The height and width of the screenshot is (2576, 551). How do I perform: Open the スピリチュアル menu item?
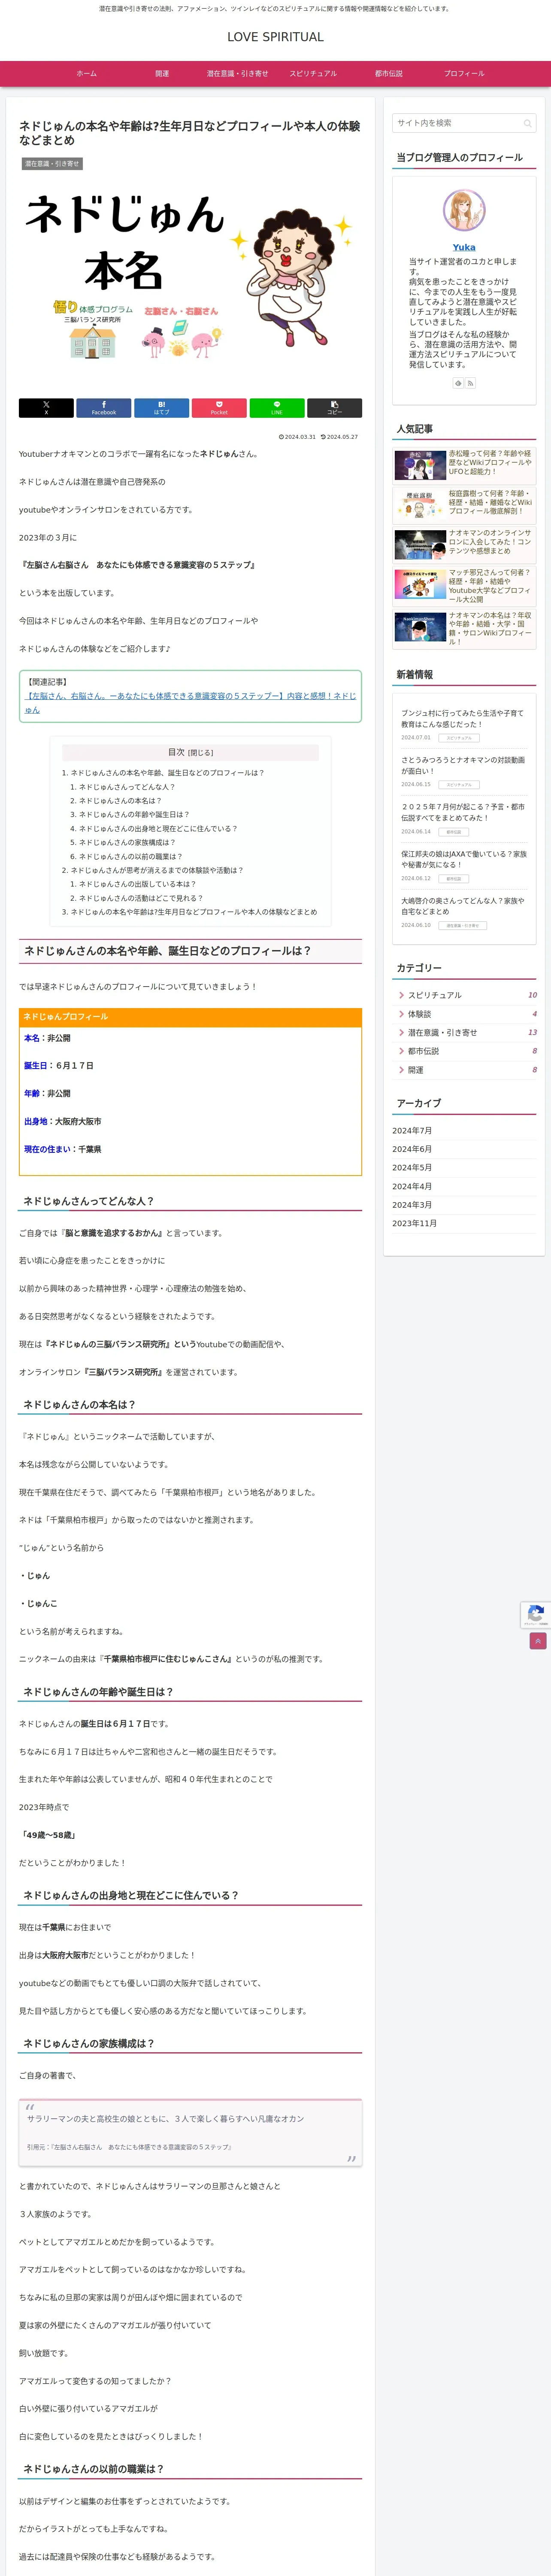[313, 74]
